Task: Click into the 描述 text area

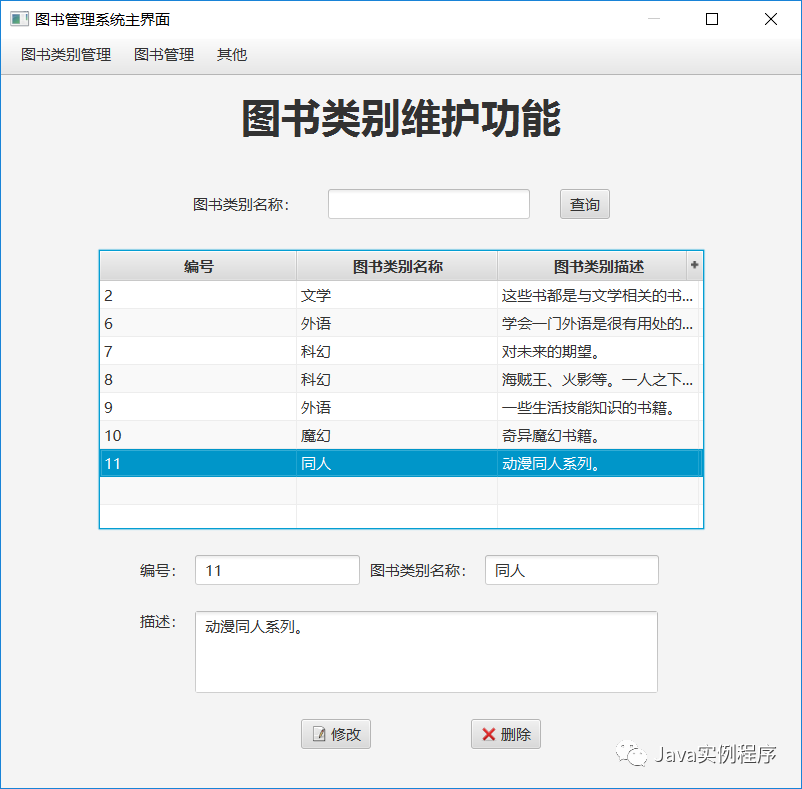Action: pos(427,652)
